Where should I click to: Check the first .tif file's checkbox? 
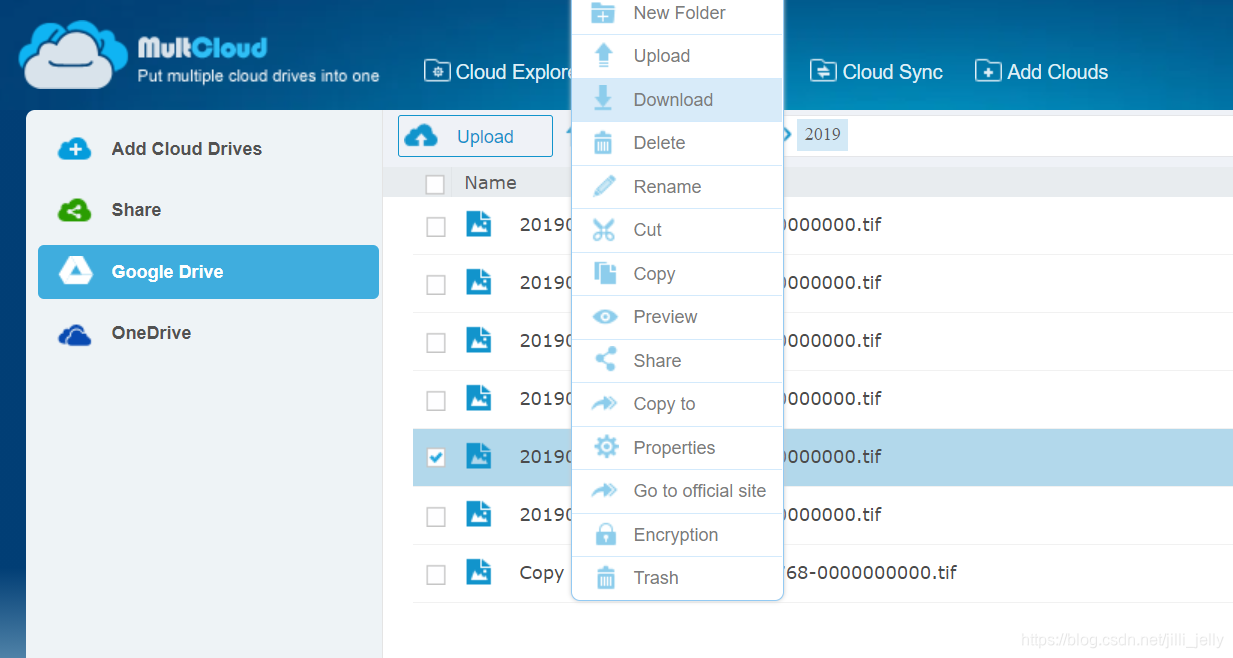tap(436, 227)
